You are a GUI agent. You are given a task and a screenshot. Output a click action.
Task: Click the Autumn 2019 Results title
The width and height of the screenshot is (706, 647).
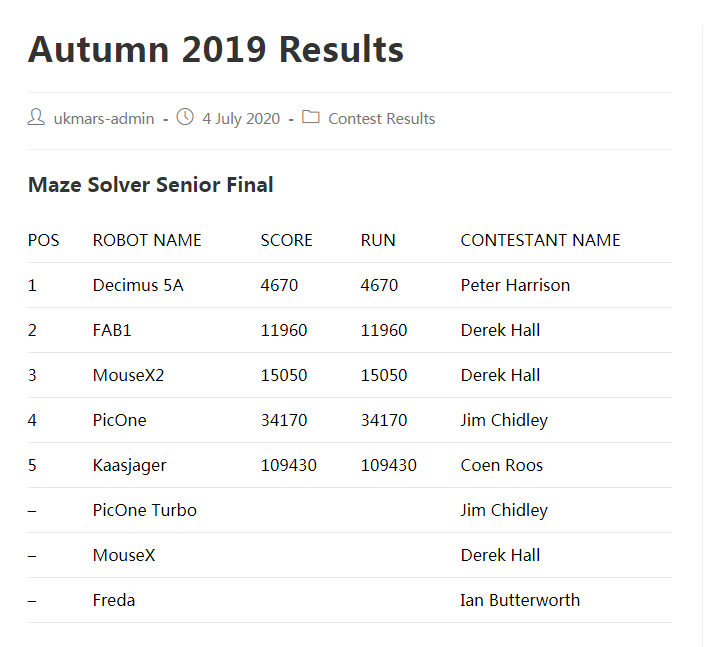[x=216, y=49]
